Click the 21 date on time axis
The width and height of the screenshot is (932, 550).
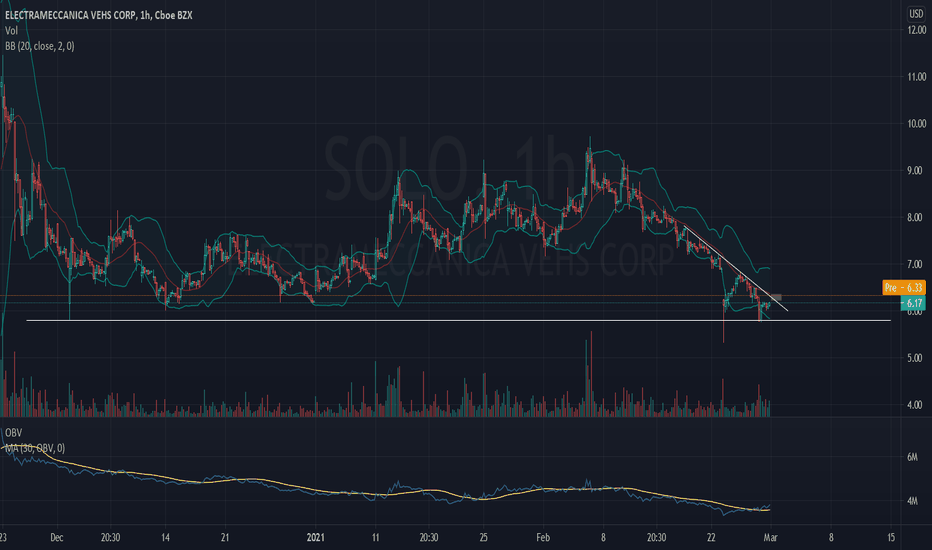[x=225, y=538]
